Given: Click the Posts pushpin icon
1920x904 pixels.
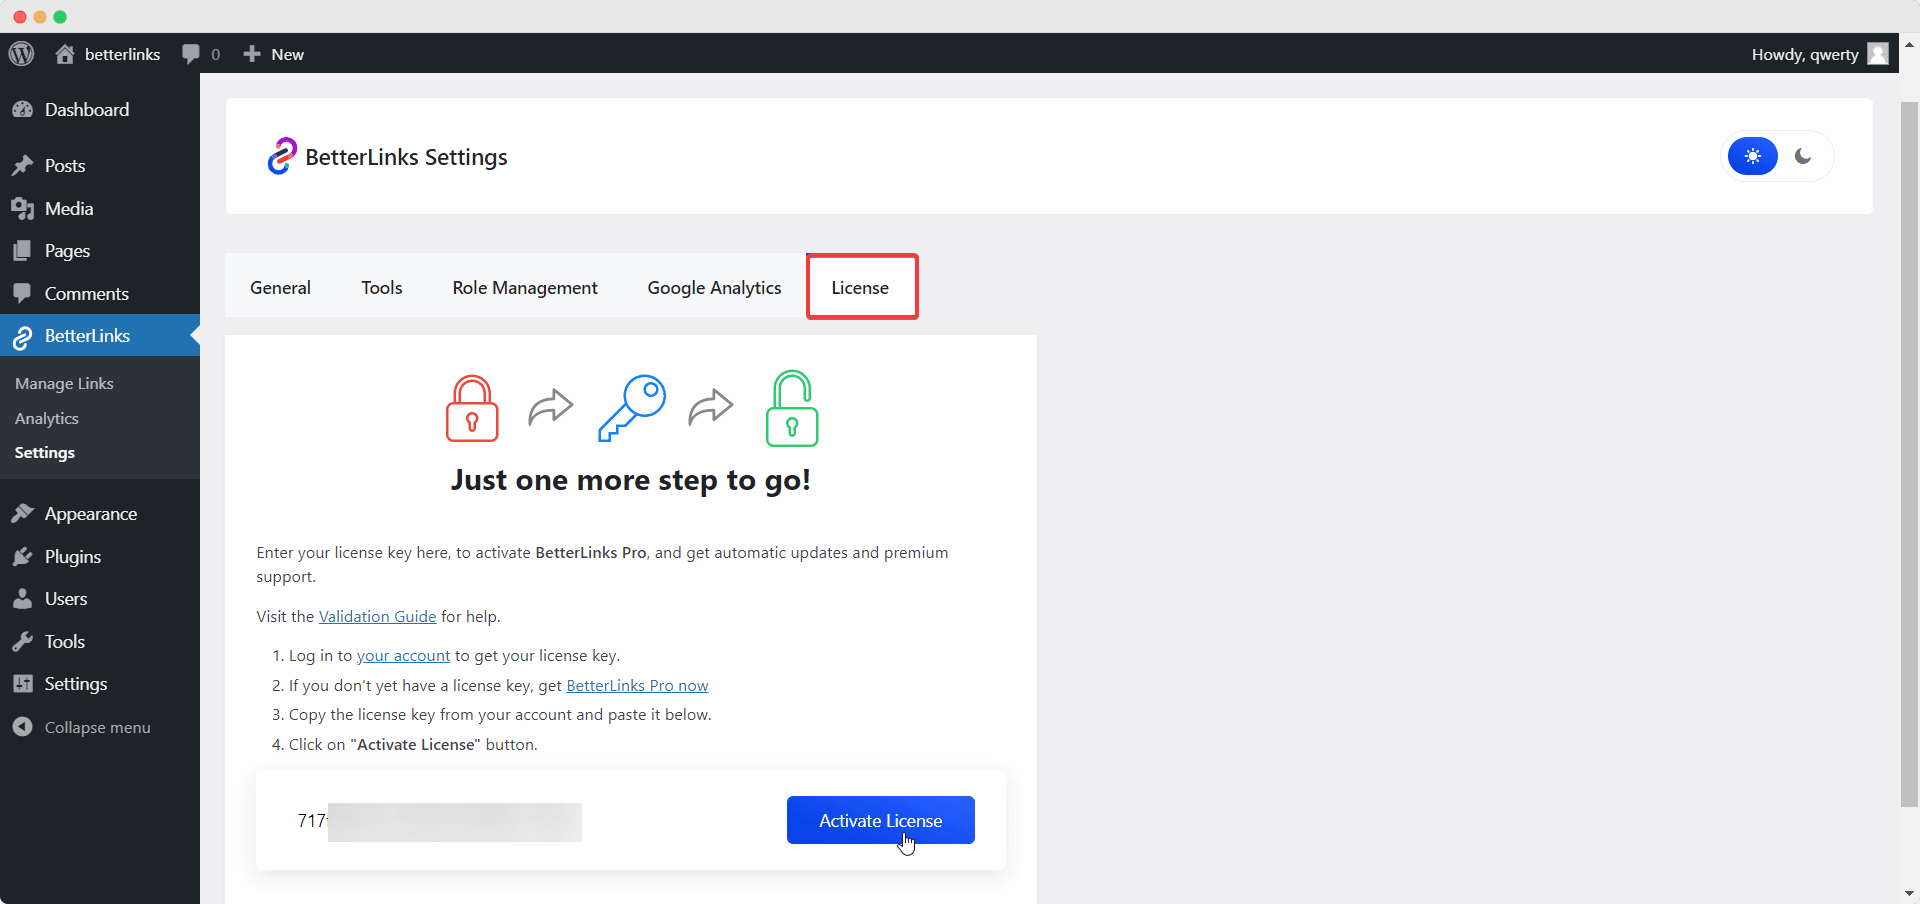Looking at the screenshot, I should [x=23, y=166].
